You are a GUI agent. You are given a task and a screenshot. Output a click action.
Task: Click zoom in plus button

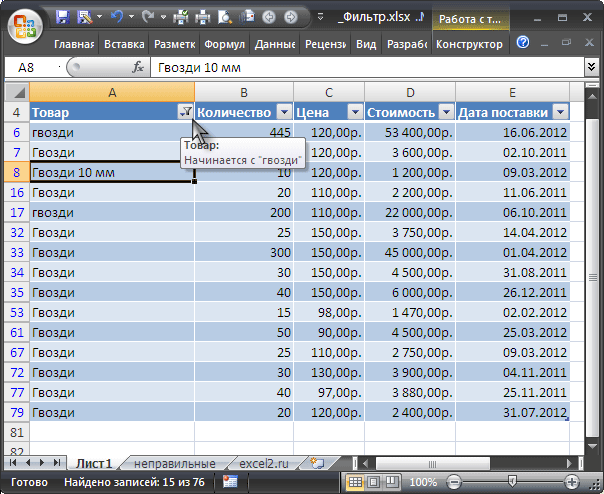click(571, 482)
